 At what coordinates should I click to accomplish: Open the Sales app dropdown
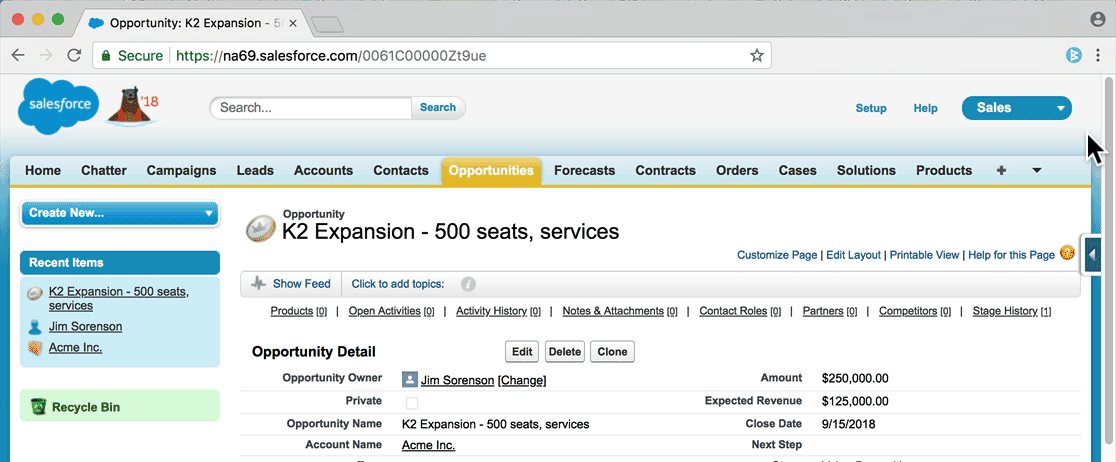[1016, 108]
